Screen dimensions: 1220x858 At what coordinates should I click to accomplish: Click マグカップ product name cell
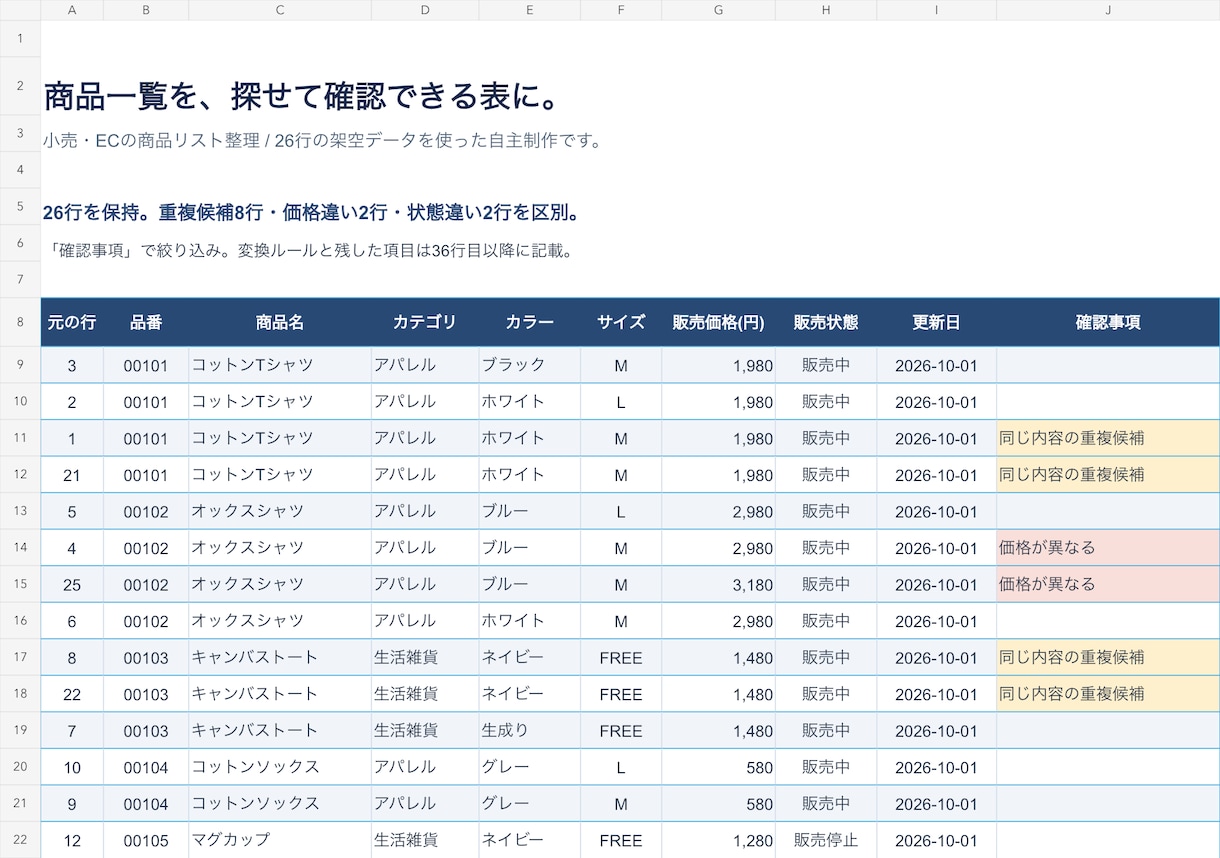coord(280,840)
